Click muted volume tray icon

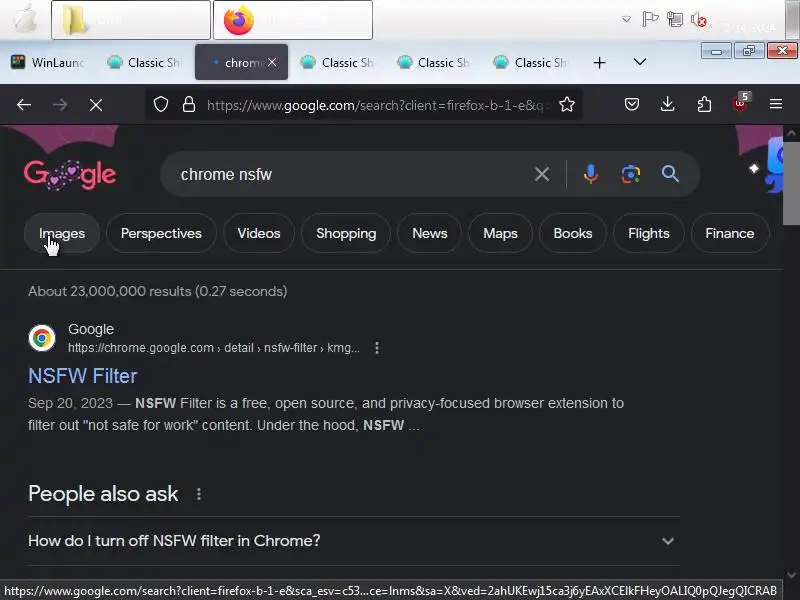(x=699, y=20)
